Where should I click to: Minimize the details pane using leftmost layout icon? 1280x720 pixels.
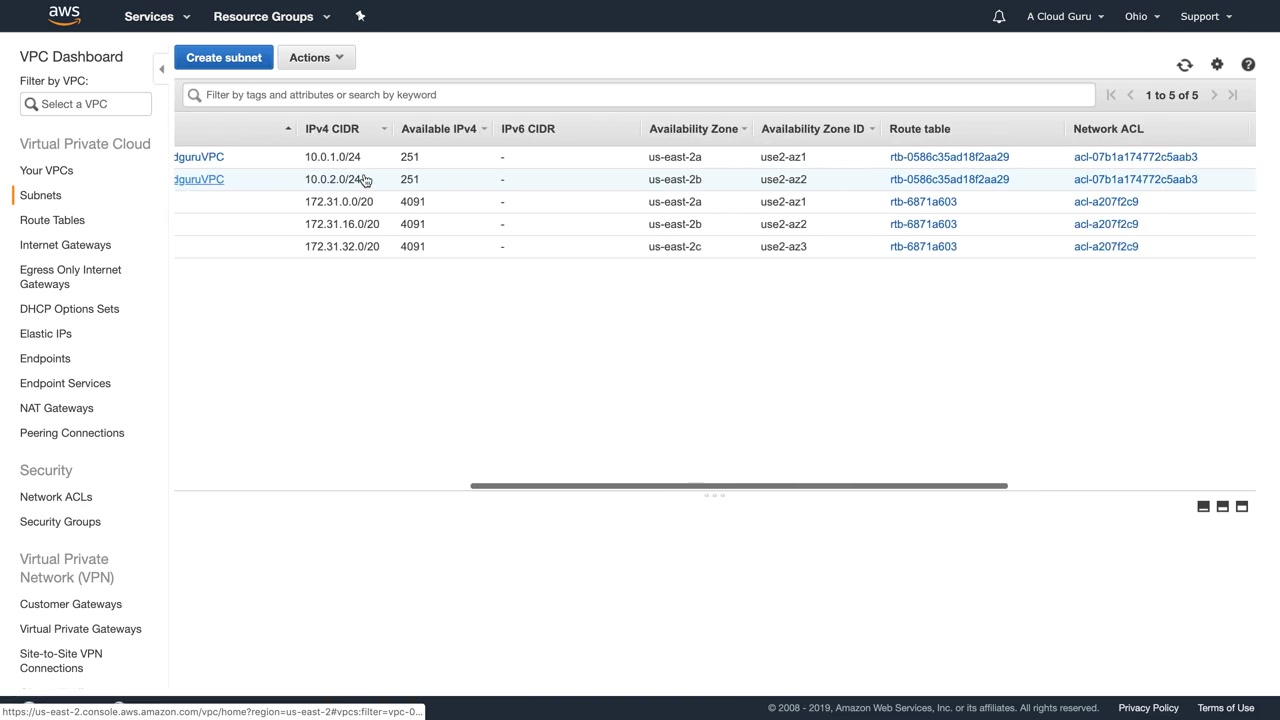1203,507
